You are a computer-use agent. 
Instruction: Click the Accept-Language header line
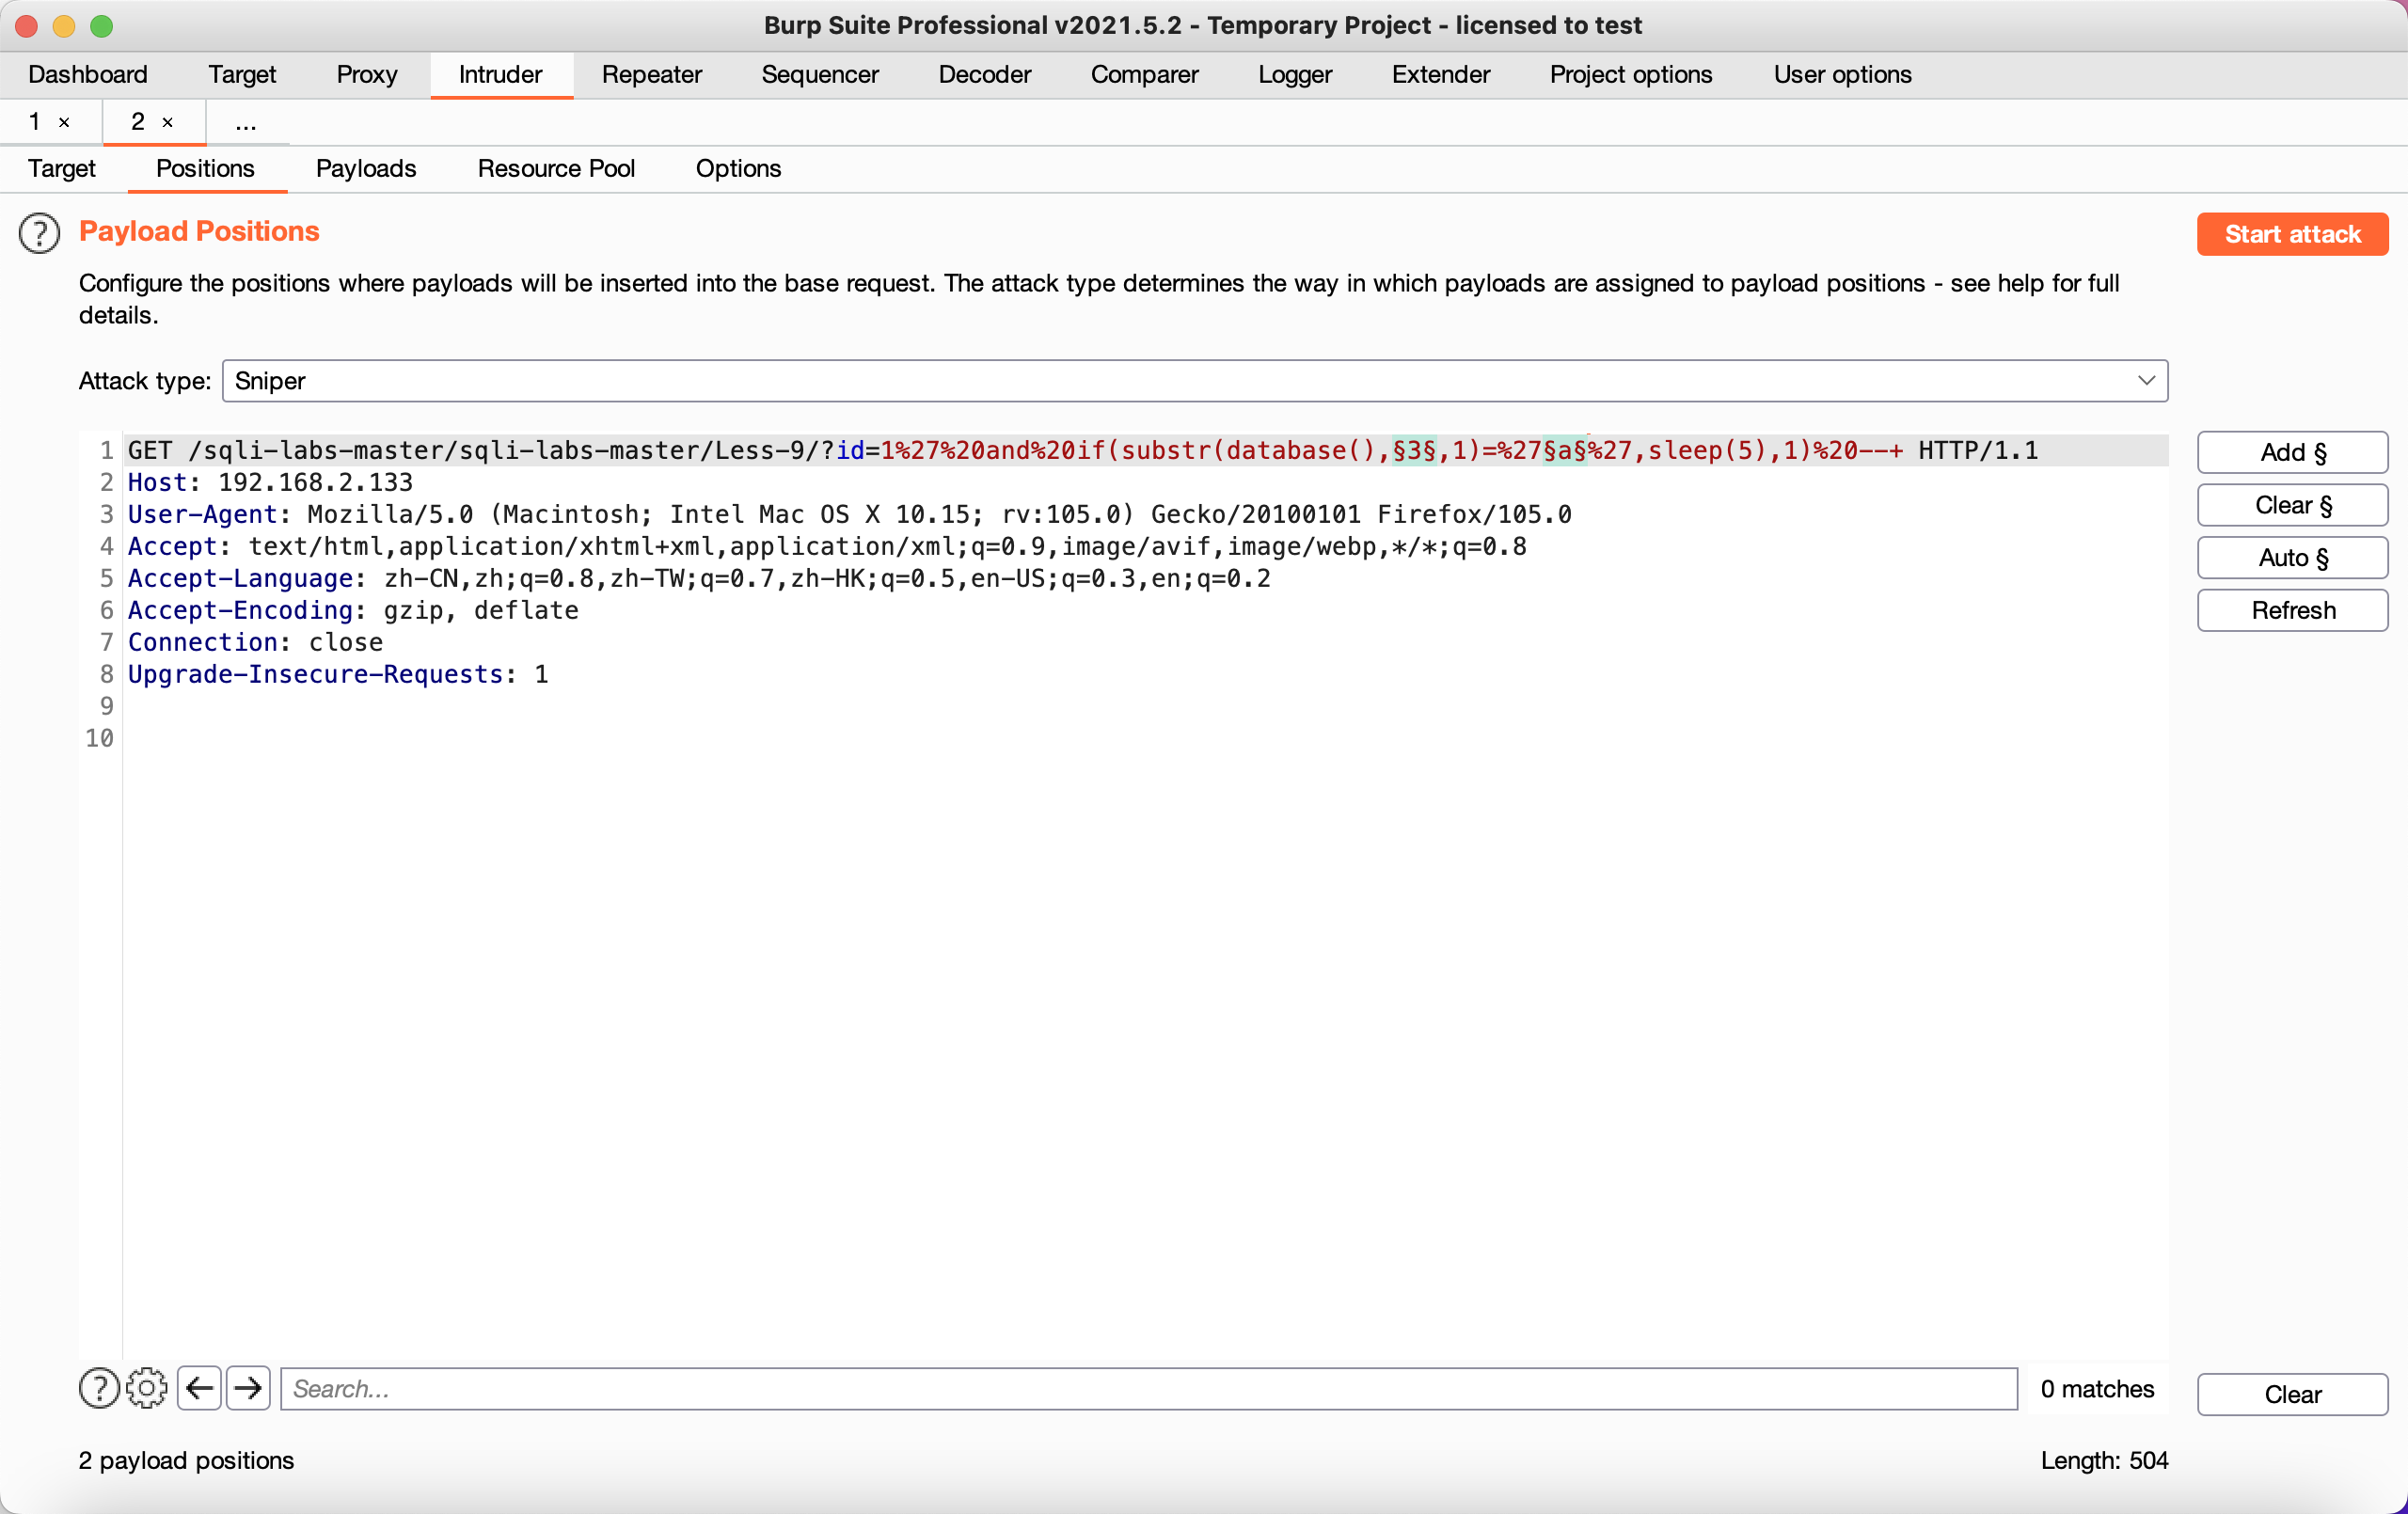coord(699,578)
